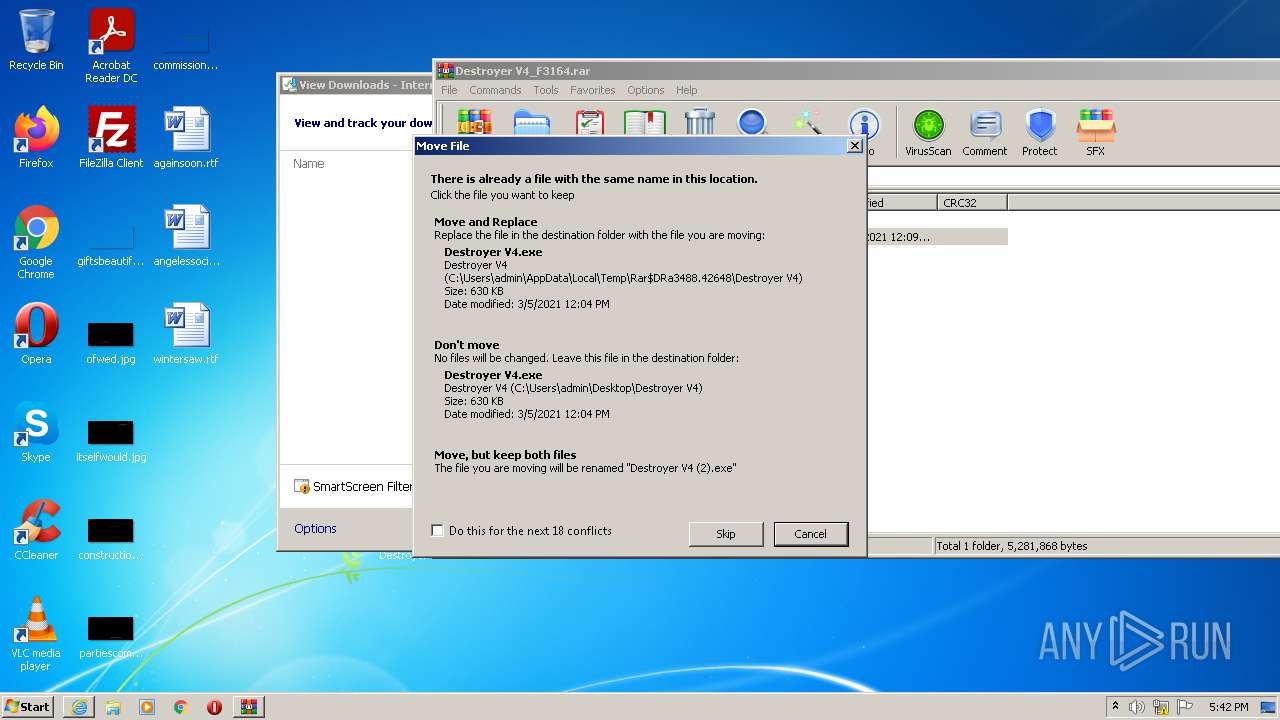1280x720 pixels.
Task: Open CCleaner desktop shortcut
Action: click(36, 530)
